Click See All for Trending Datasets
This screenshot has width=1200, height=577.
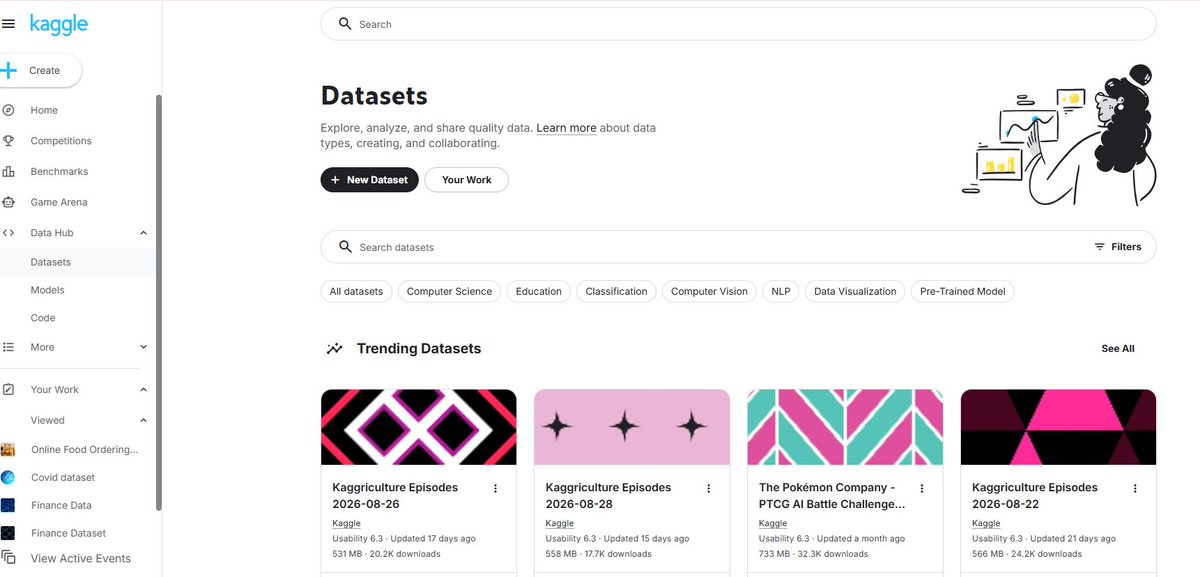[1118, 349]
